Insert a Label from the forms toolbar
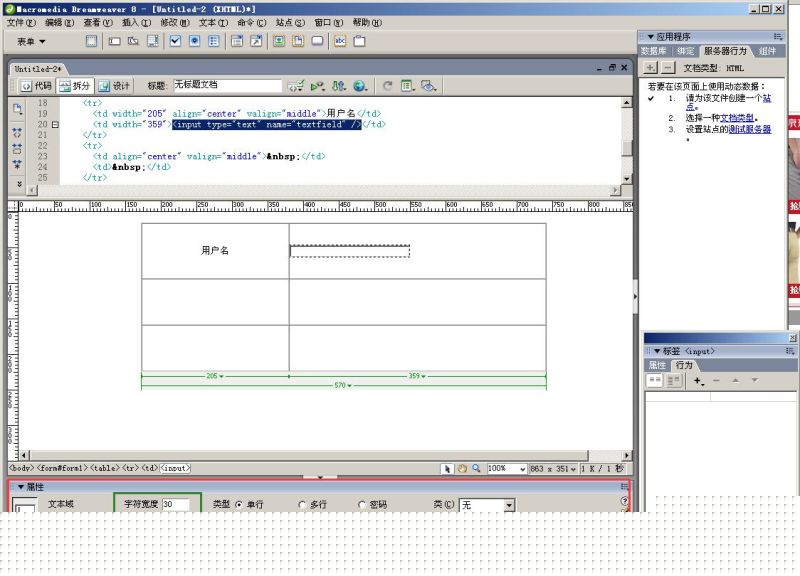 (x=340, y=41)
